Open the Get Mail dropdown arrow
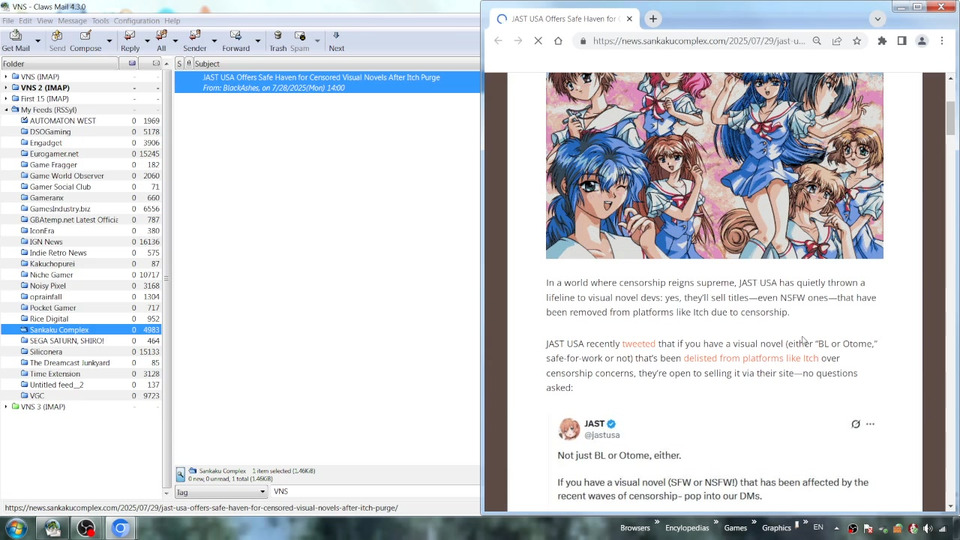This screenshot has width=960, height=540. tap(37, 41)
